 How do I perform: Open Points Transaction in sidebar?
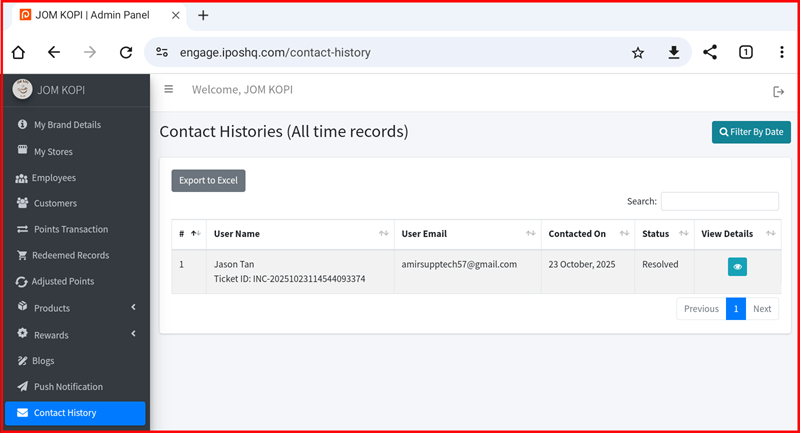(70, 229)
